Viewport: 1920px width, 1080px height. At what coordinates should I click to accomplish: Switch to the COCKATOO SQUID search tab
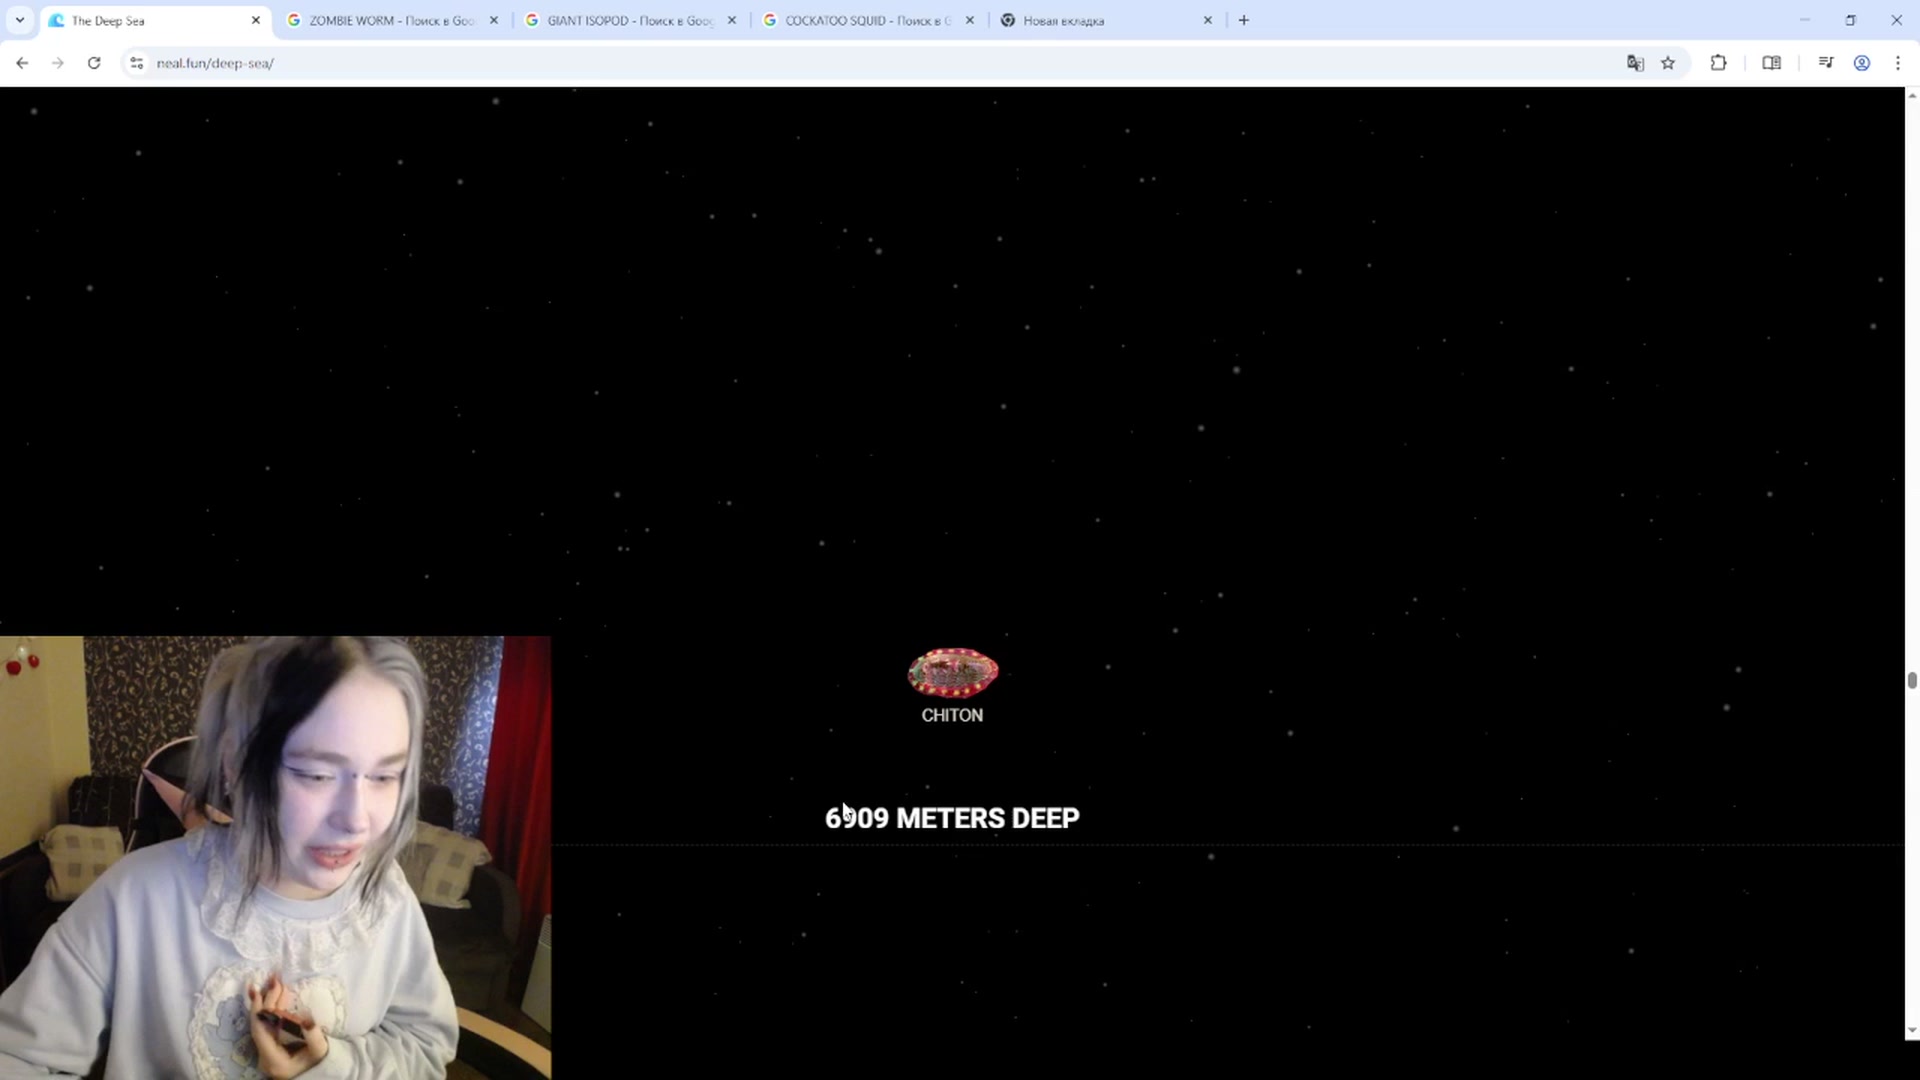[x=868, y=20]
